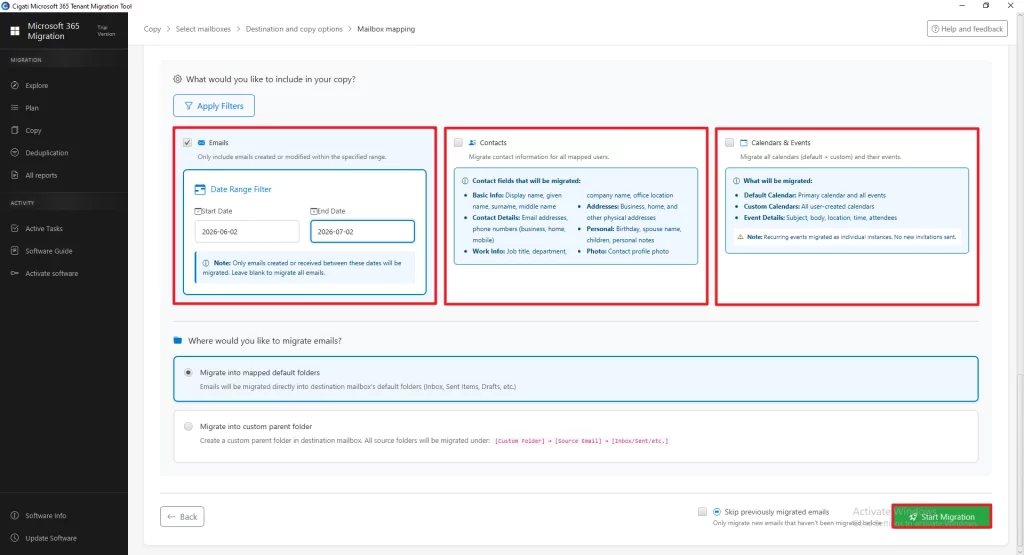Click the Mailbox mapping breadcrumb
This screenshot has width=1024, height=555.
[x=386, y=29]
